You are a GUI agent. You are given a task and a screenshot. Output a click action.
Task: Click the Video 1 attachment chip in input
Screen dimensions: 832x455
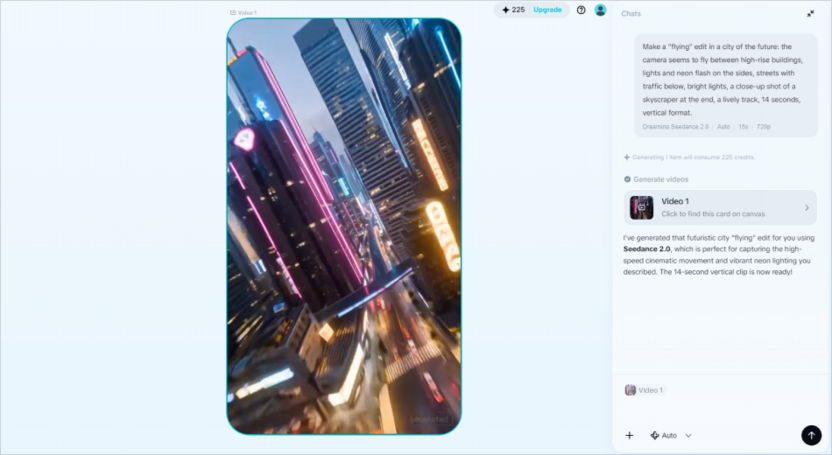[x=645, y=390]
